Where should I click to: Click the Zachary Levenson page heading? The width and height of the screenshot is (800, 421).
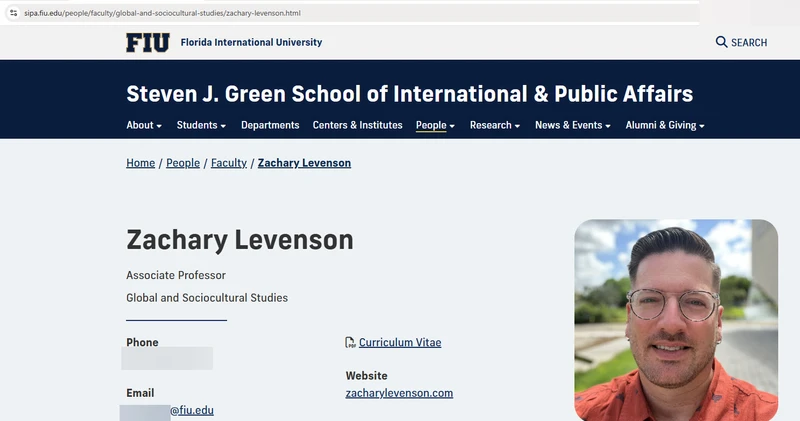(x=240, y=240)
